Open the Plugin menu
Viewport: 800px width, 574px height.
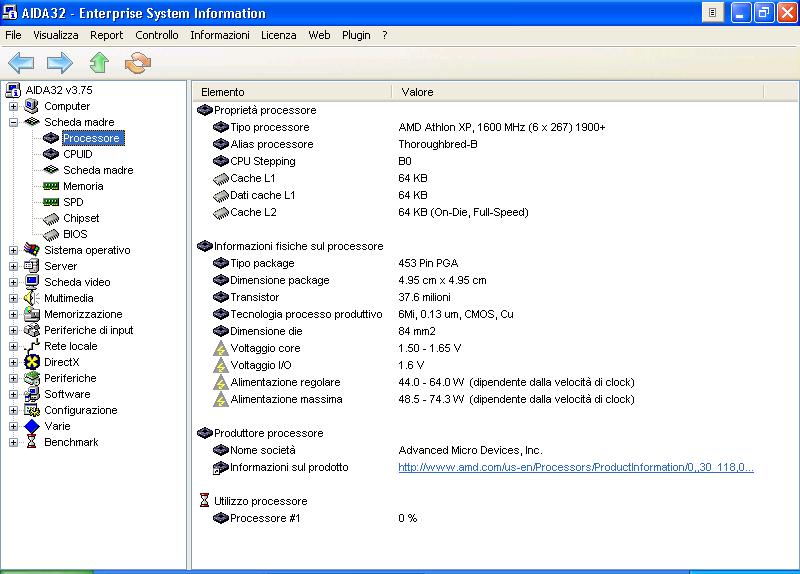pos(356,35)
